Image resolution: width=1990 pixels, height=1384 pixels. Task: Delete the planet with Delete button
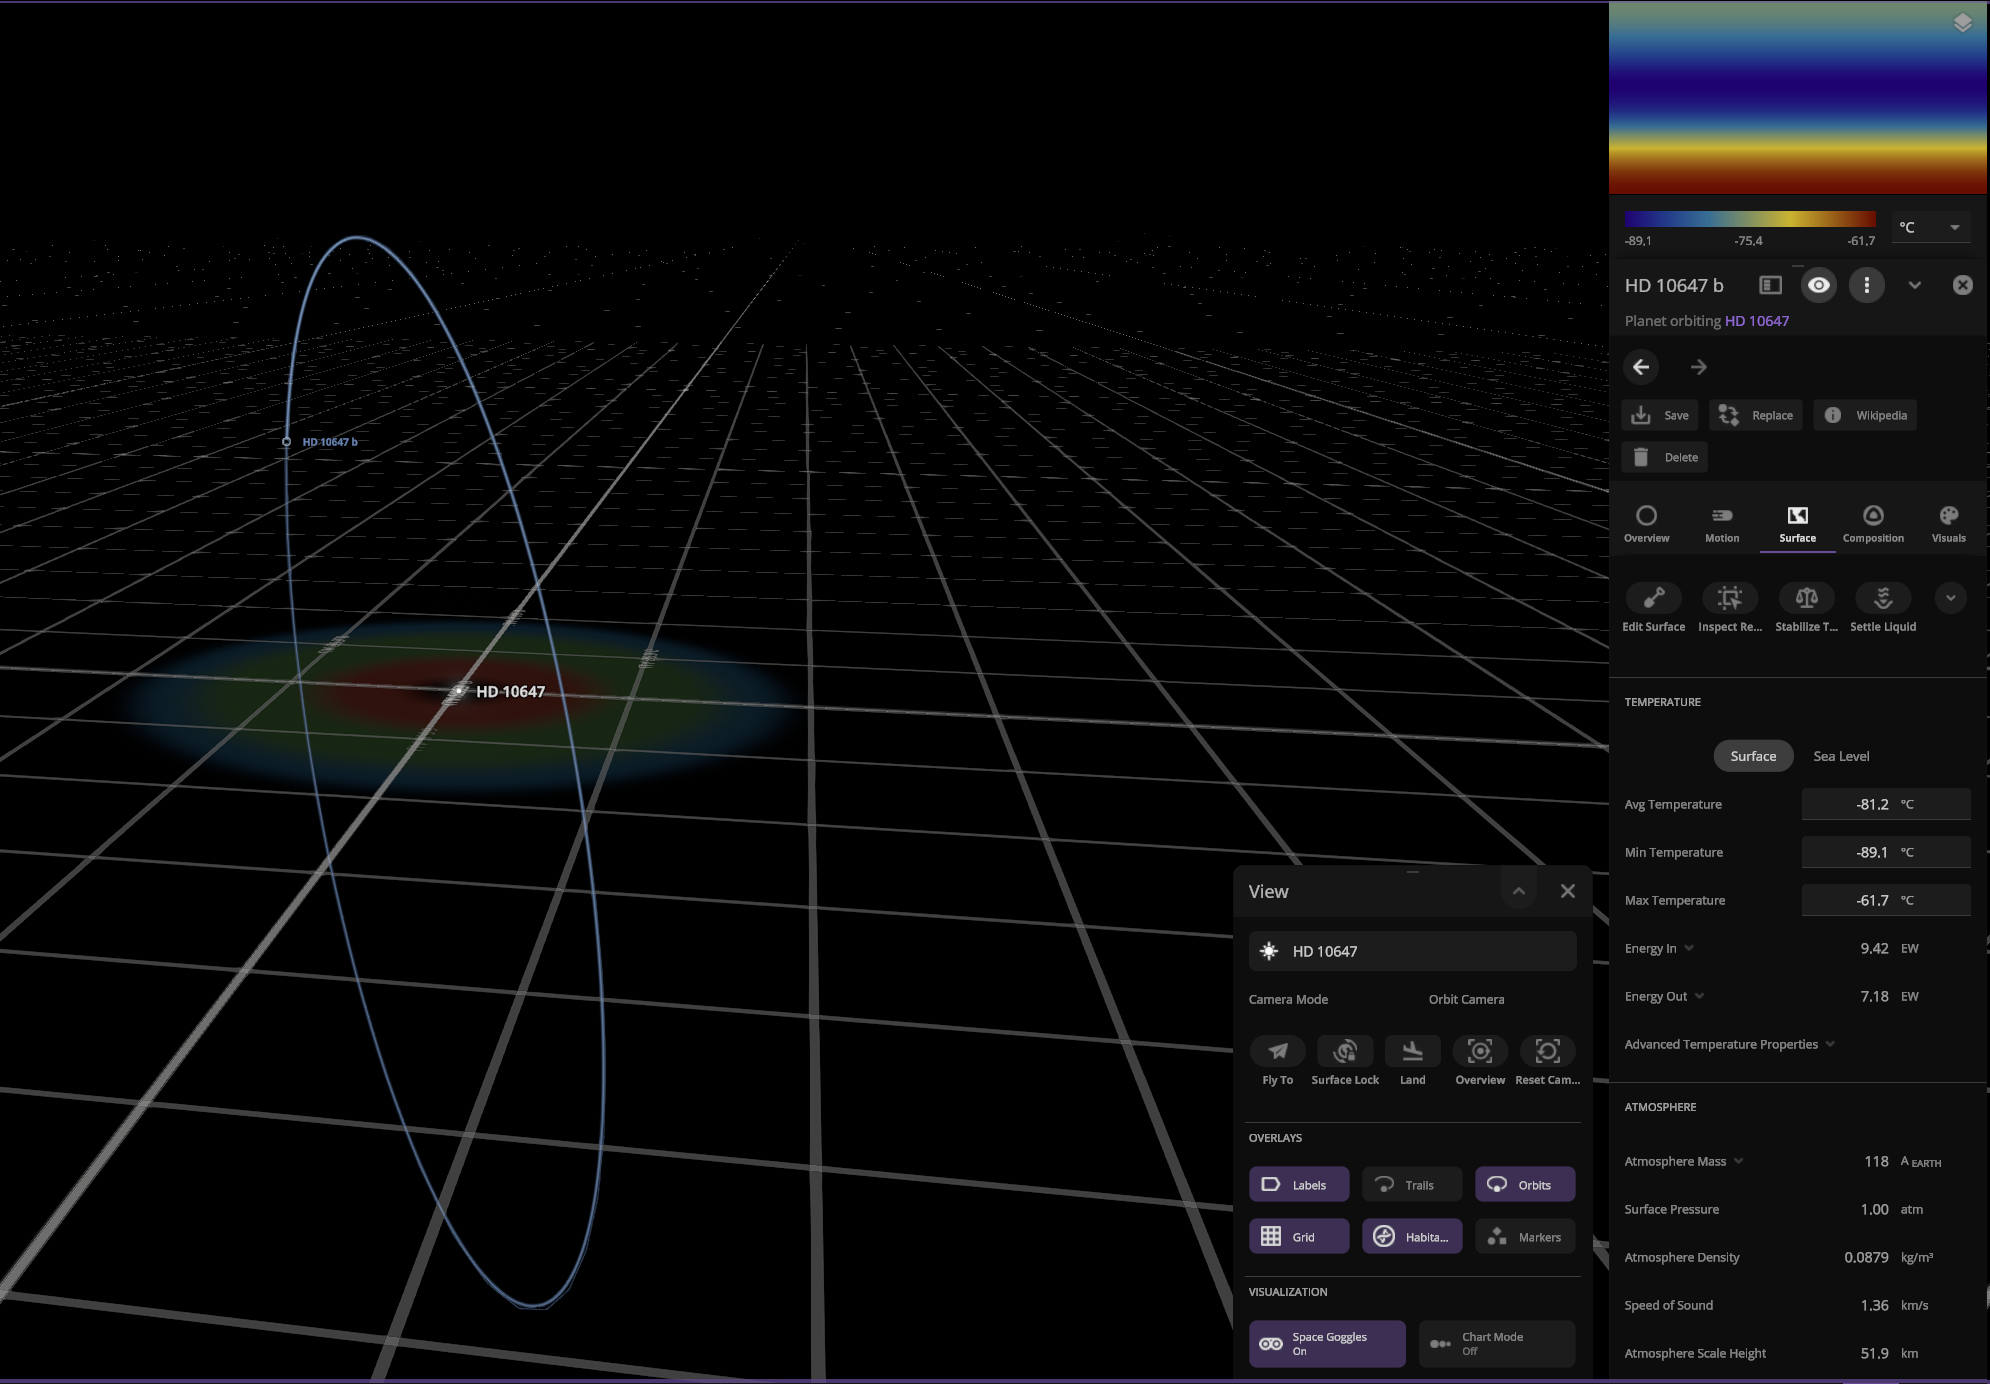click(1665, 458)
